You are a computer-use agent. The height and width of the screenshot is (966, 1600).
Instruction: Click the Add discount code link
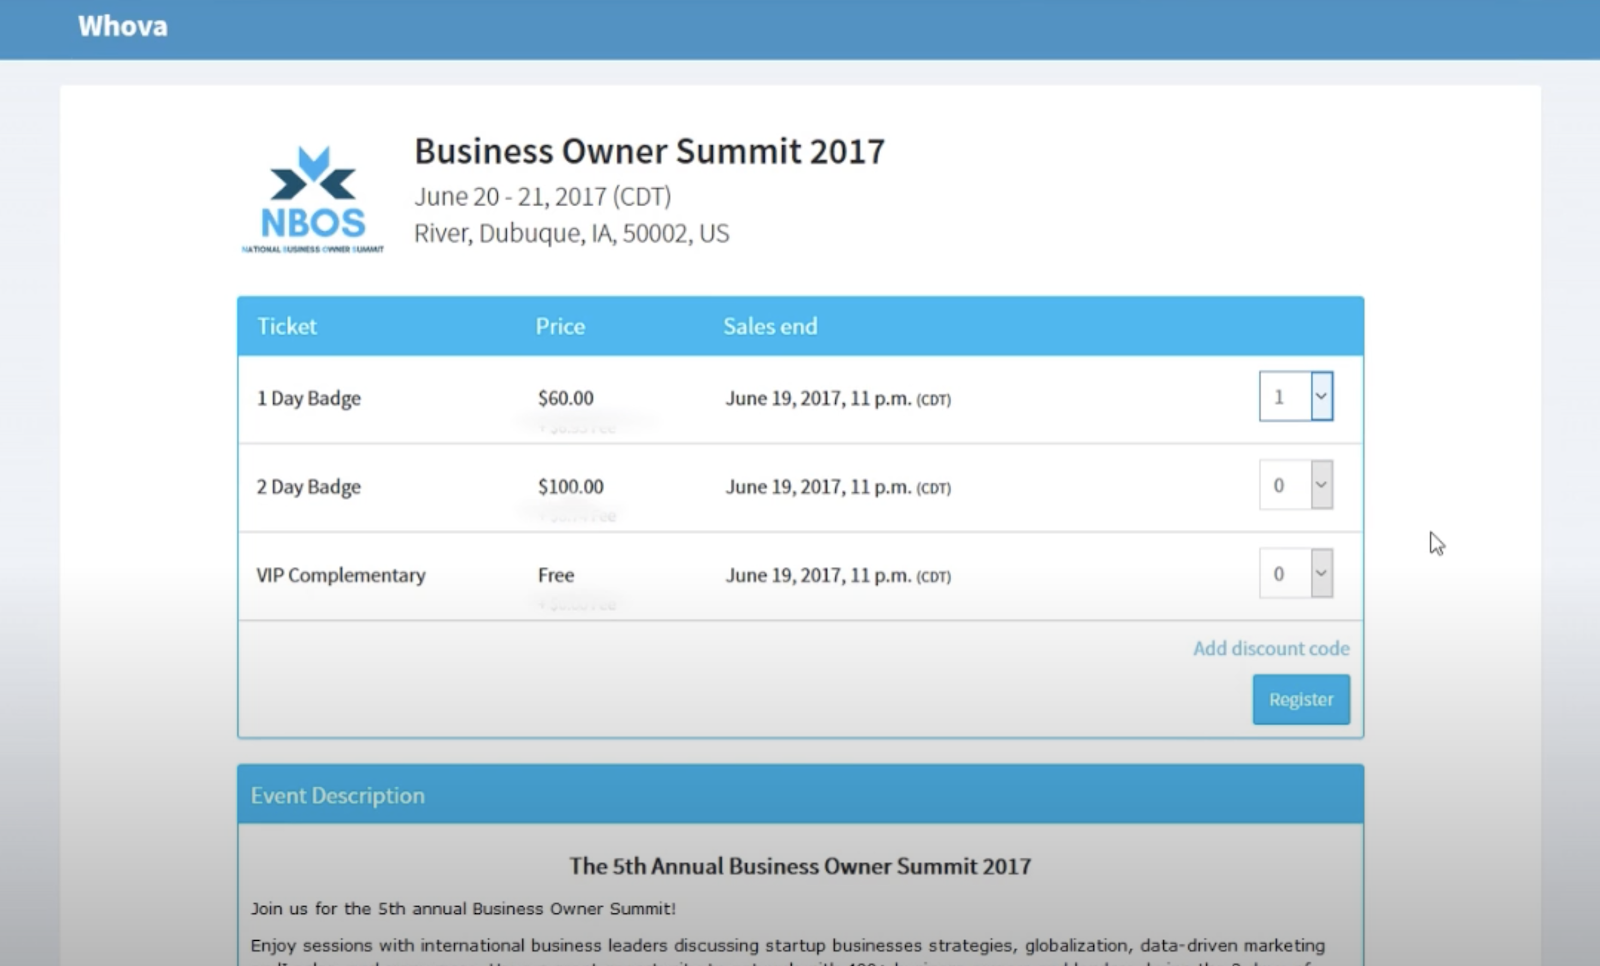pyautogui.click(x=1270, y=648)
